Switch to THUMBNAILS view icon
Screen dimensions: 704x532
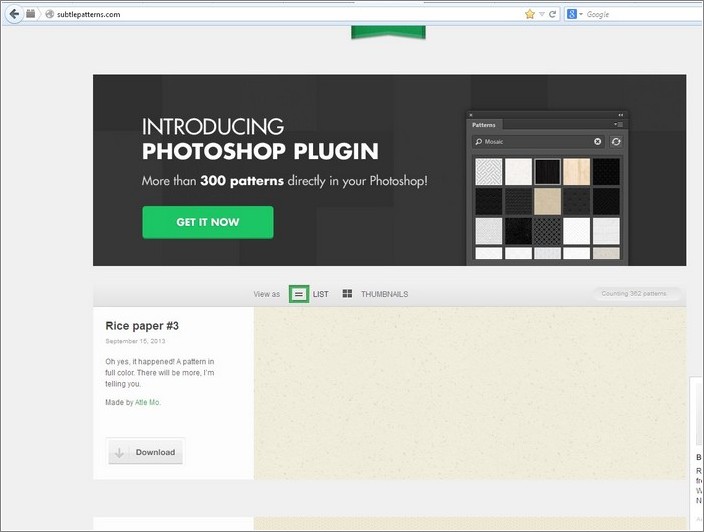347,294
